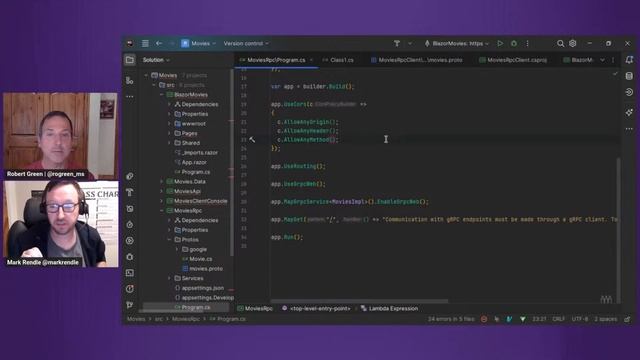640x360 pixels.
Task: Toggle read-only lock in status bar
Action: [x=627, y=319]
